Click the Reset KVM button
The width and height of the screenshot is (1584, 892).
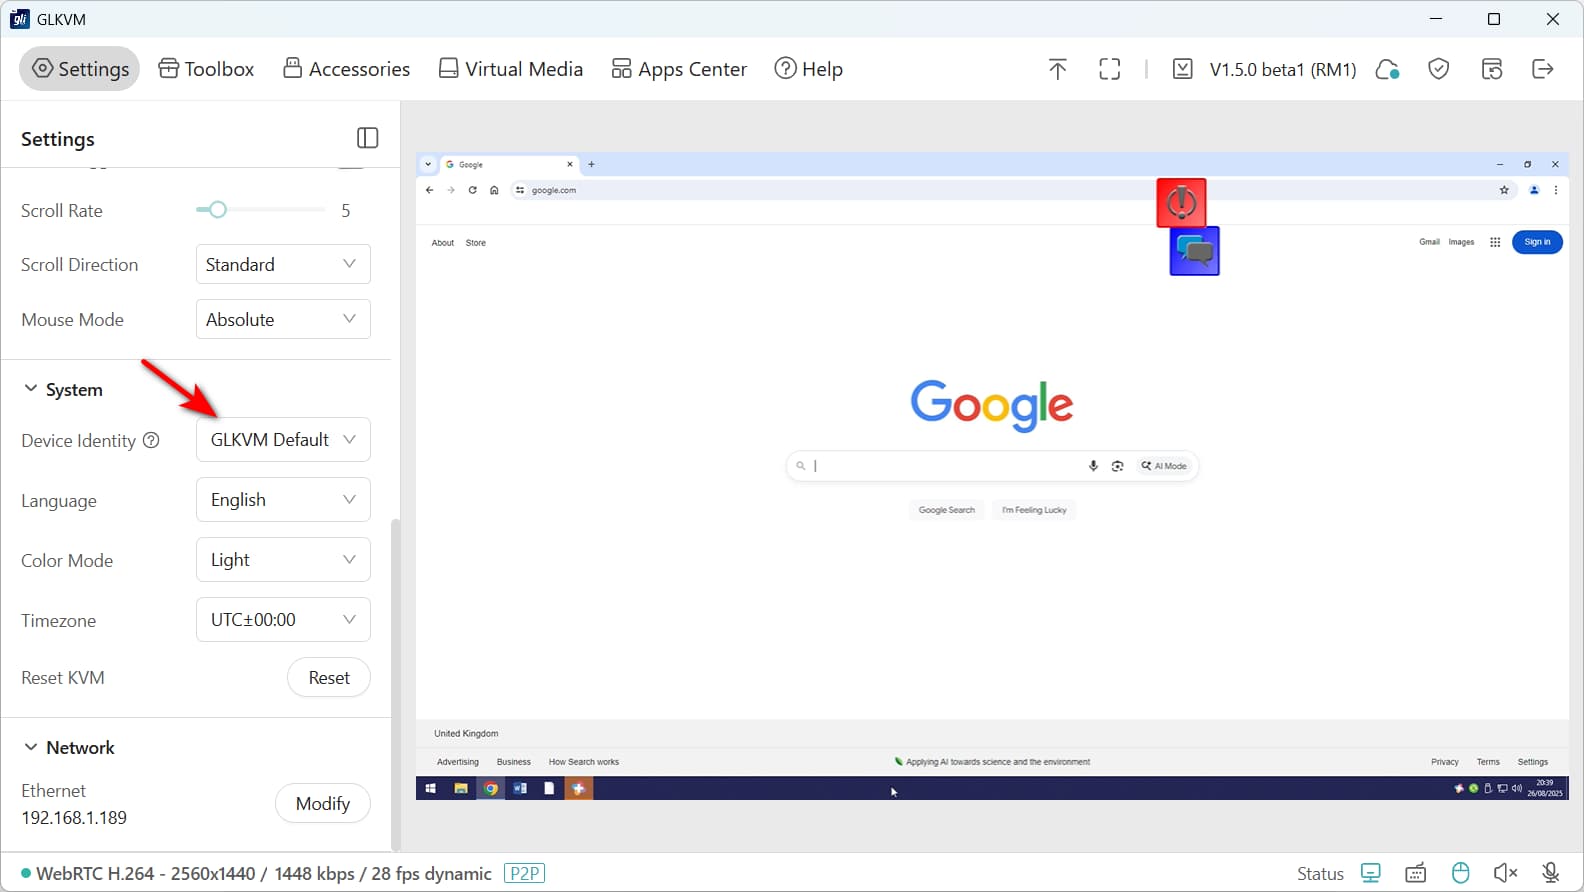tap(328, 678)
